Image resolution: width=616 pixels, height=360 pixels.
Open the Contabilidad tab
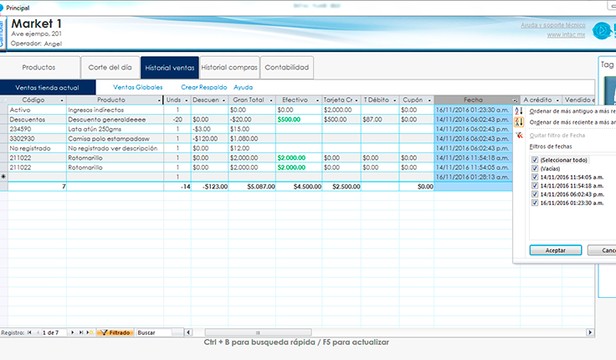[x=287, y=68]
